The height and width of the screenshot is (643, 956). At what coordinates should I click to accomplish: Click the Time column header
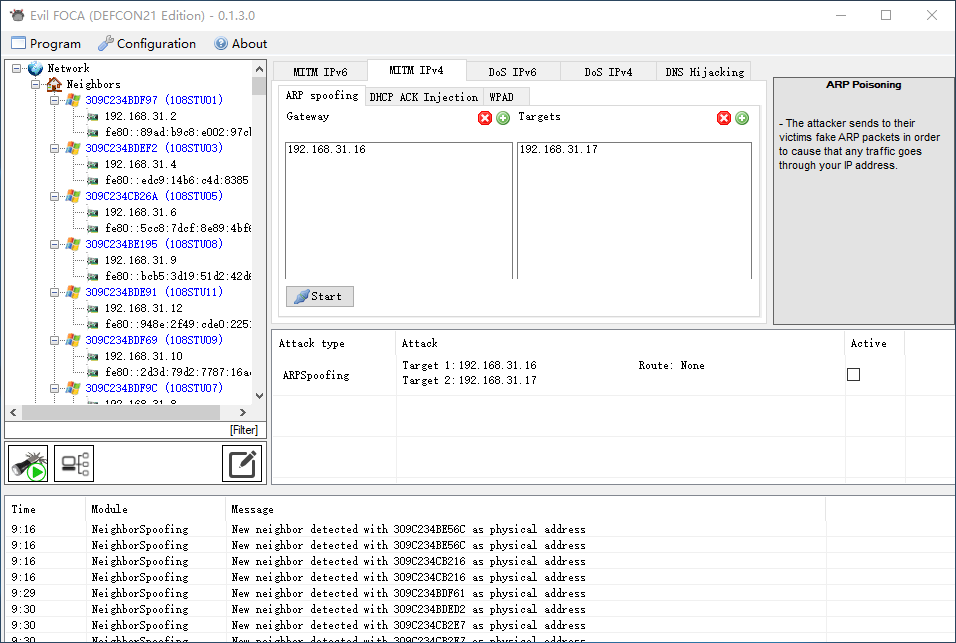coord(46,509)
